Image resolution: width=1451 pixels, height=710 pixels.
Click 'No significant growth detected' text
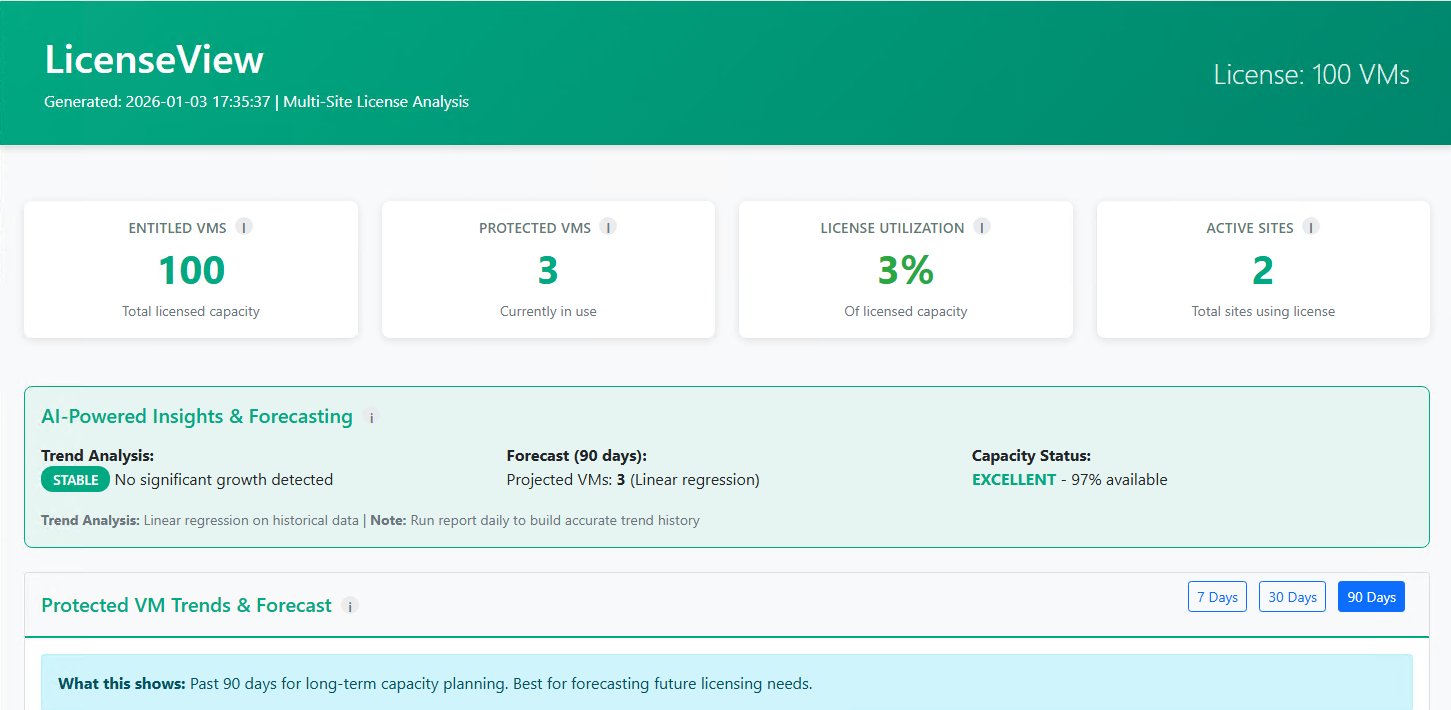(224, 480)
